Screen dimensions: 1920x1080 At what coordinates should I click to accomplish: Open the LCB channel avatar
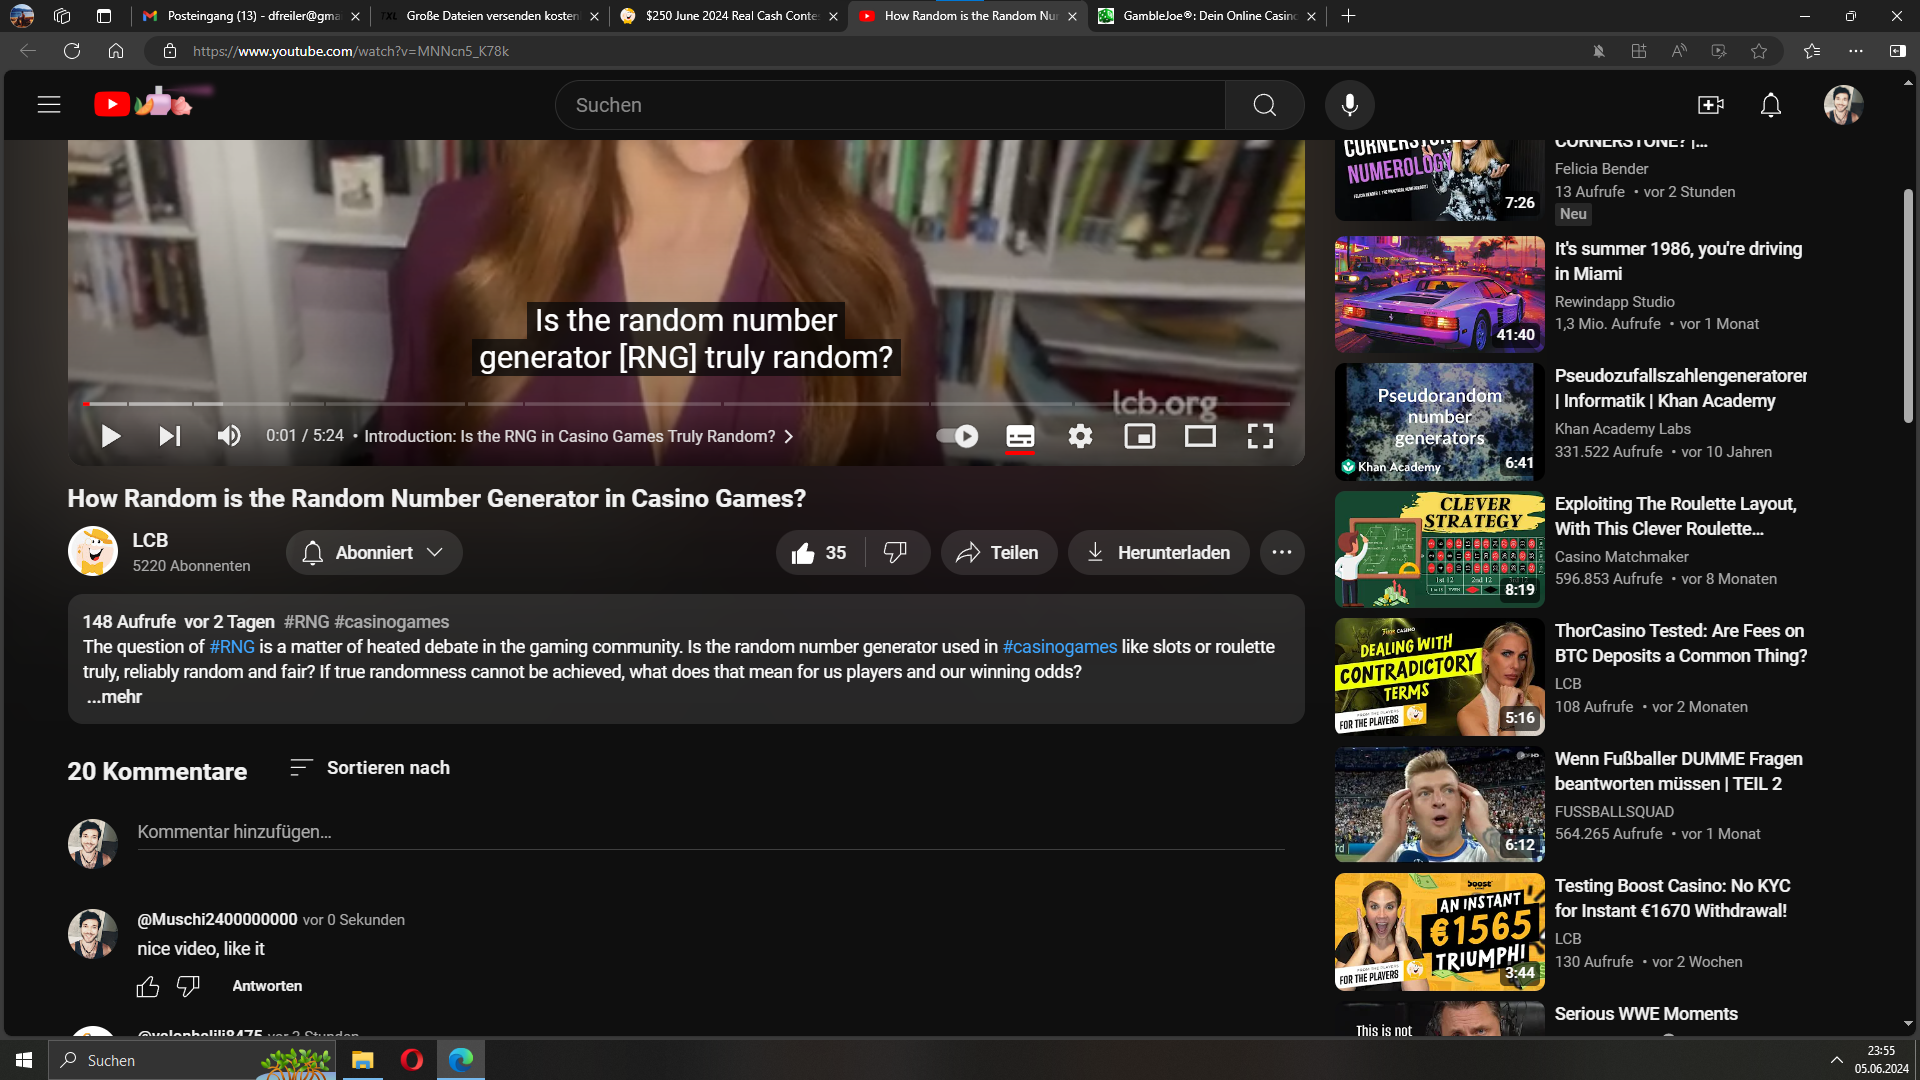tap(93, 552)
